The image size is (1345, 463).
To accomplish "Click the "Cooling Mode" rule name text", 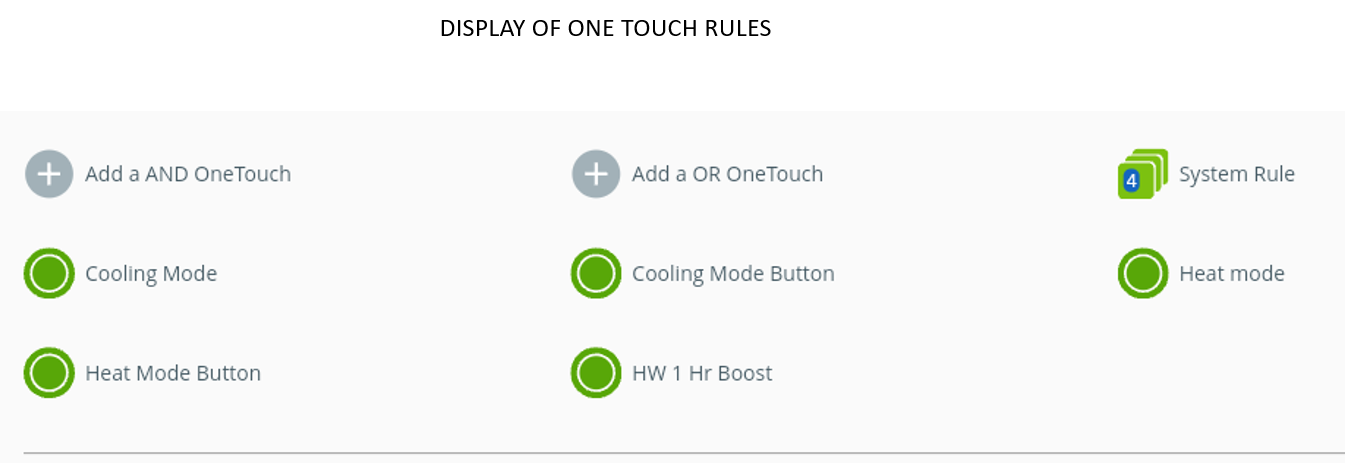I will point(151,273).
